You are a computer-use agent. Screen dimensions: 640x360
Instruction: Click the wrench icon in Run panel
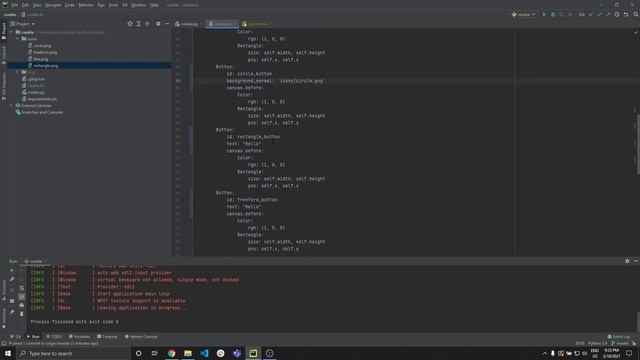[12, 279]
